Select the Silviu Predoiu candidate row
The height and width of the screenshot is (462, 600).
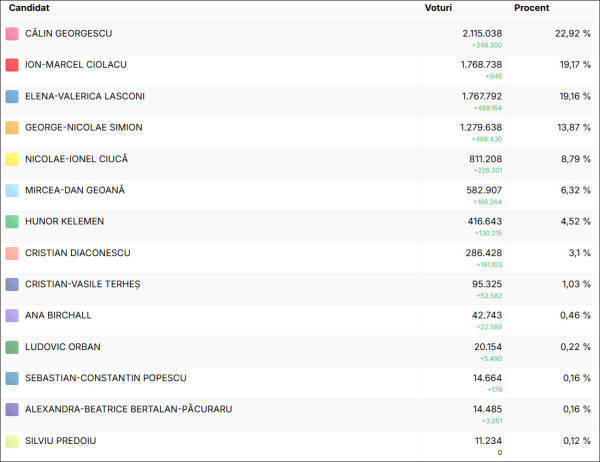[300, 446]
